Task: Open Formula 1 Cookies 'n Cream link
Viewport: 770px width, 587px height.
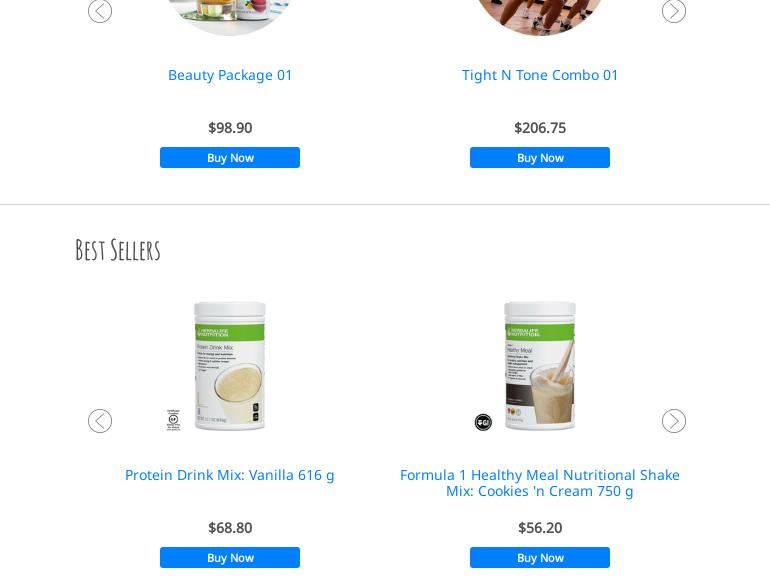Action: click(x=540, y=483)
